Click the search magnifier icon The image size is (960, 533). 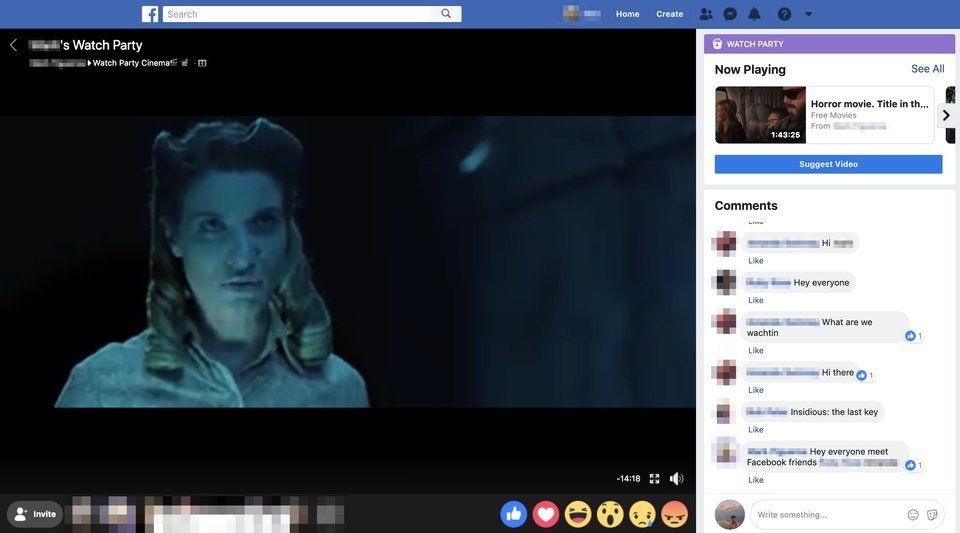447,14
